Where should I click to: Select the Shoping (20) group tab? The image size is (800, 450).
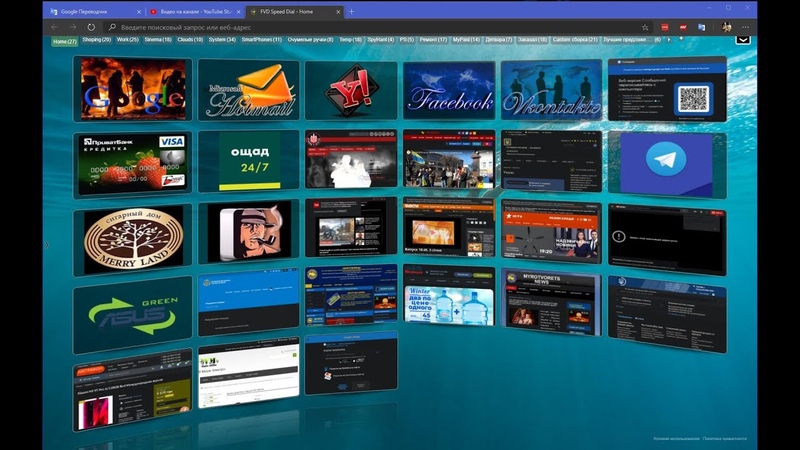(x=96, y=40)
